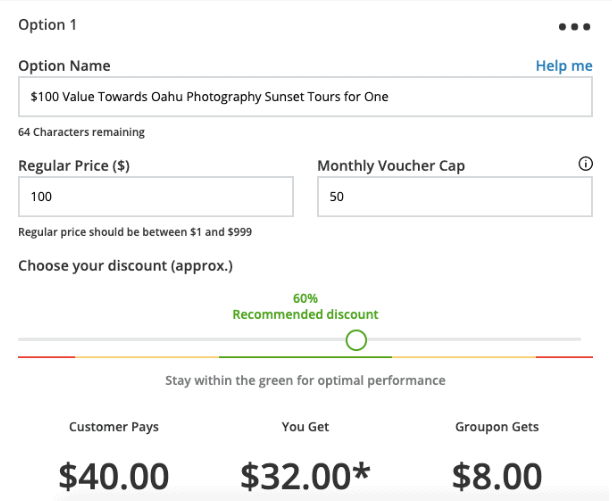
Task: Click the left red zone of discount slider
Action: [46, 356]
